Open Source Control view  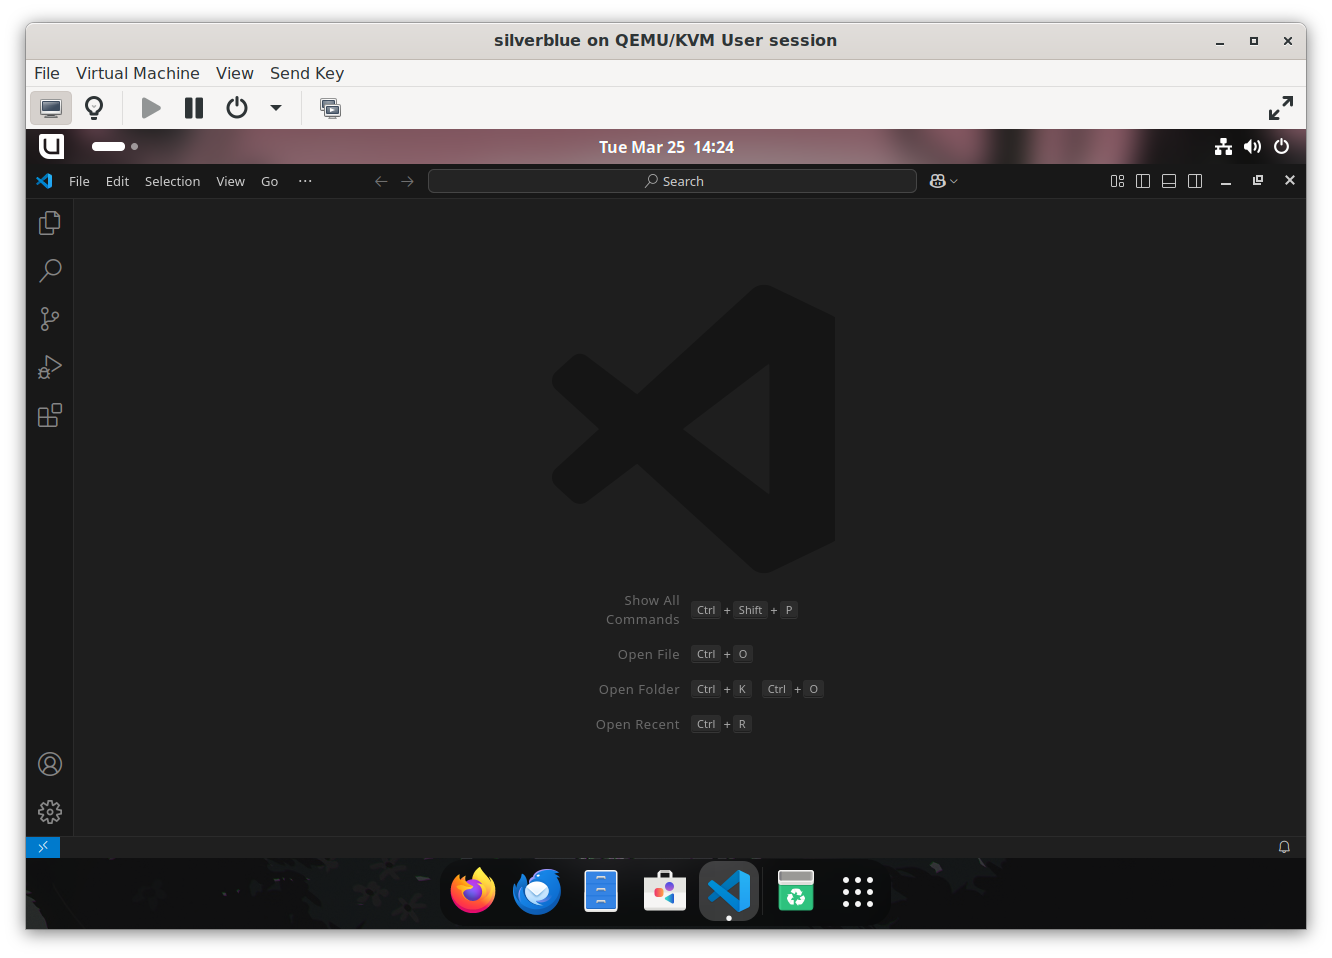[x=50, y=319]
